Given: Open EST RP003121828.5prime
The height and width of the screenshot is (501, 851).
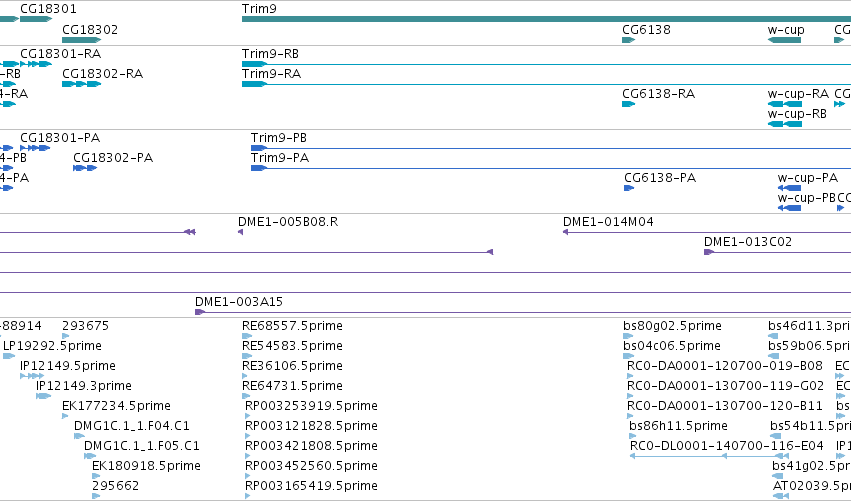Looking at the screenshot, I should pos(311,426).
